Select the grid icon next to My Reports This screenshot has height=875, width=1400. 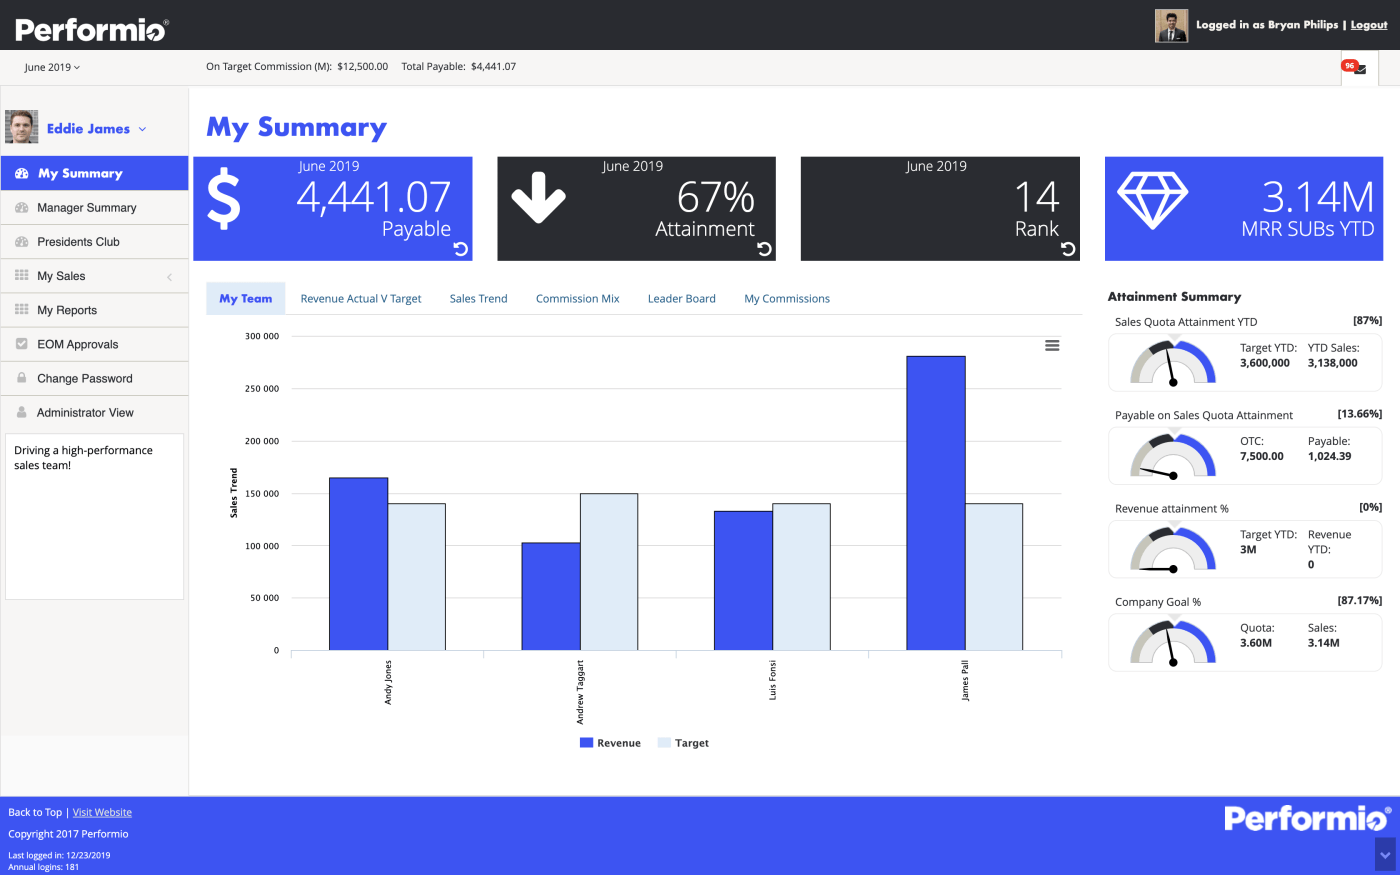pos(22,309)
